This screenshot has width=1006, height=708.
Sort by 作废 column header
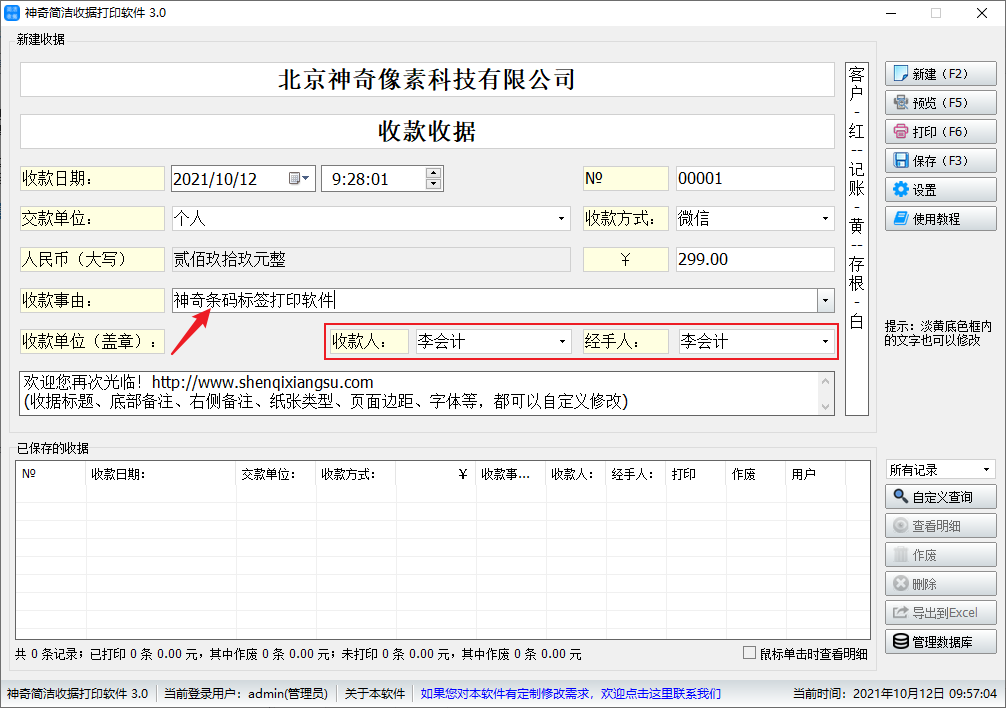[x=756, y=474]
